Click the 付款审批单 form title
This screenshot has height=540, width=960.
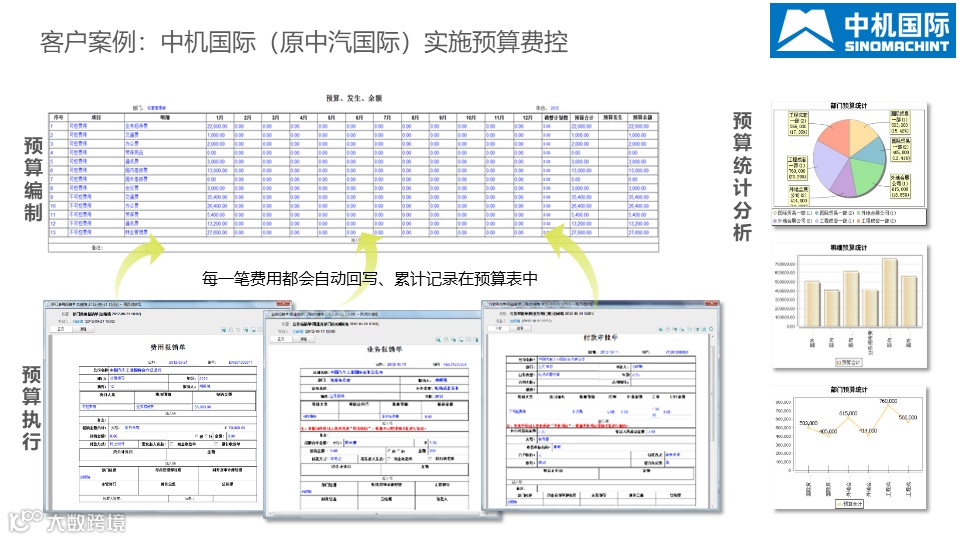pyautogui.click(x=601, y=337)
